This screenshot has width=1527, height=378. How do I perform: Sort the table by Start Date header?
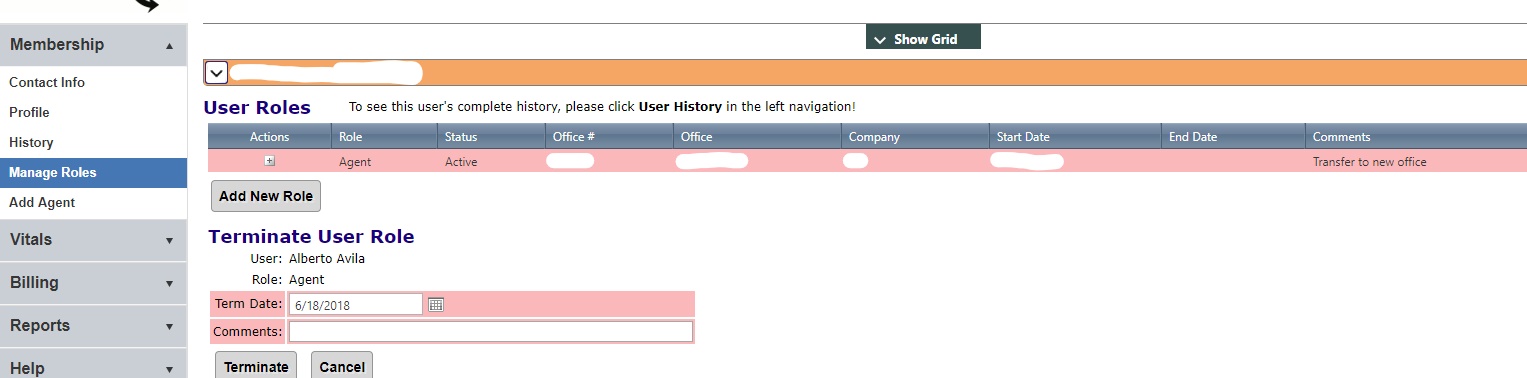[1023, 137]
